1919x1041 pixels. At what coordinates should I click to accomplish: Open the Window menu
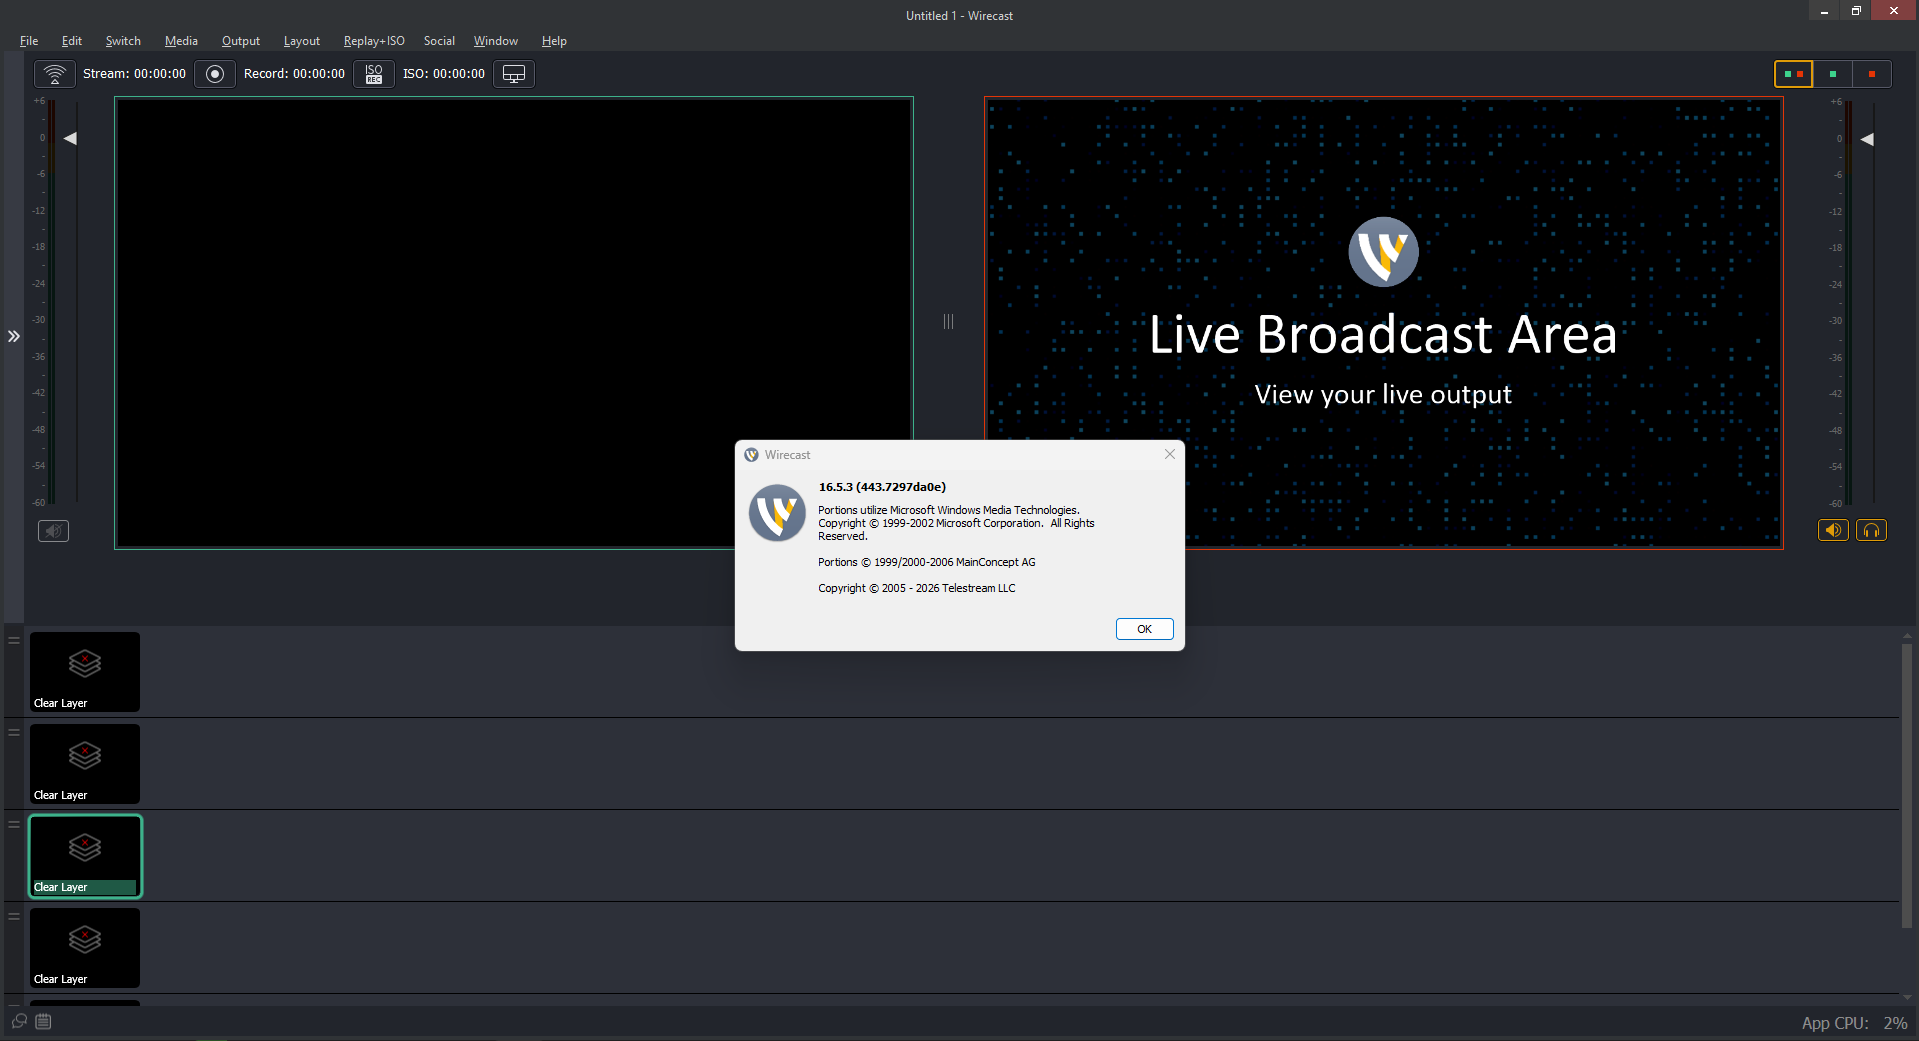point(496,41)
